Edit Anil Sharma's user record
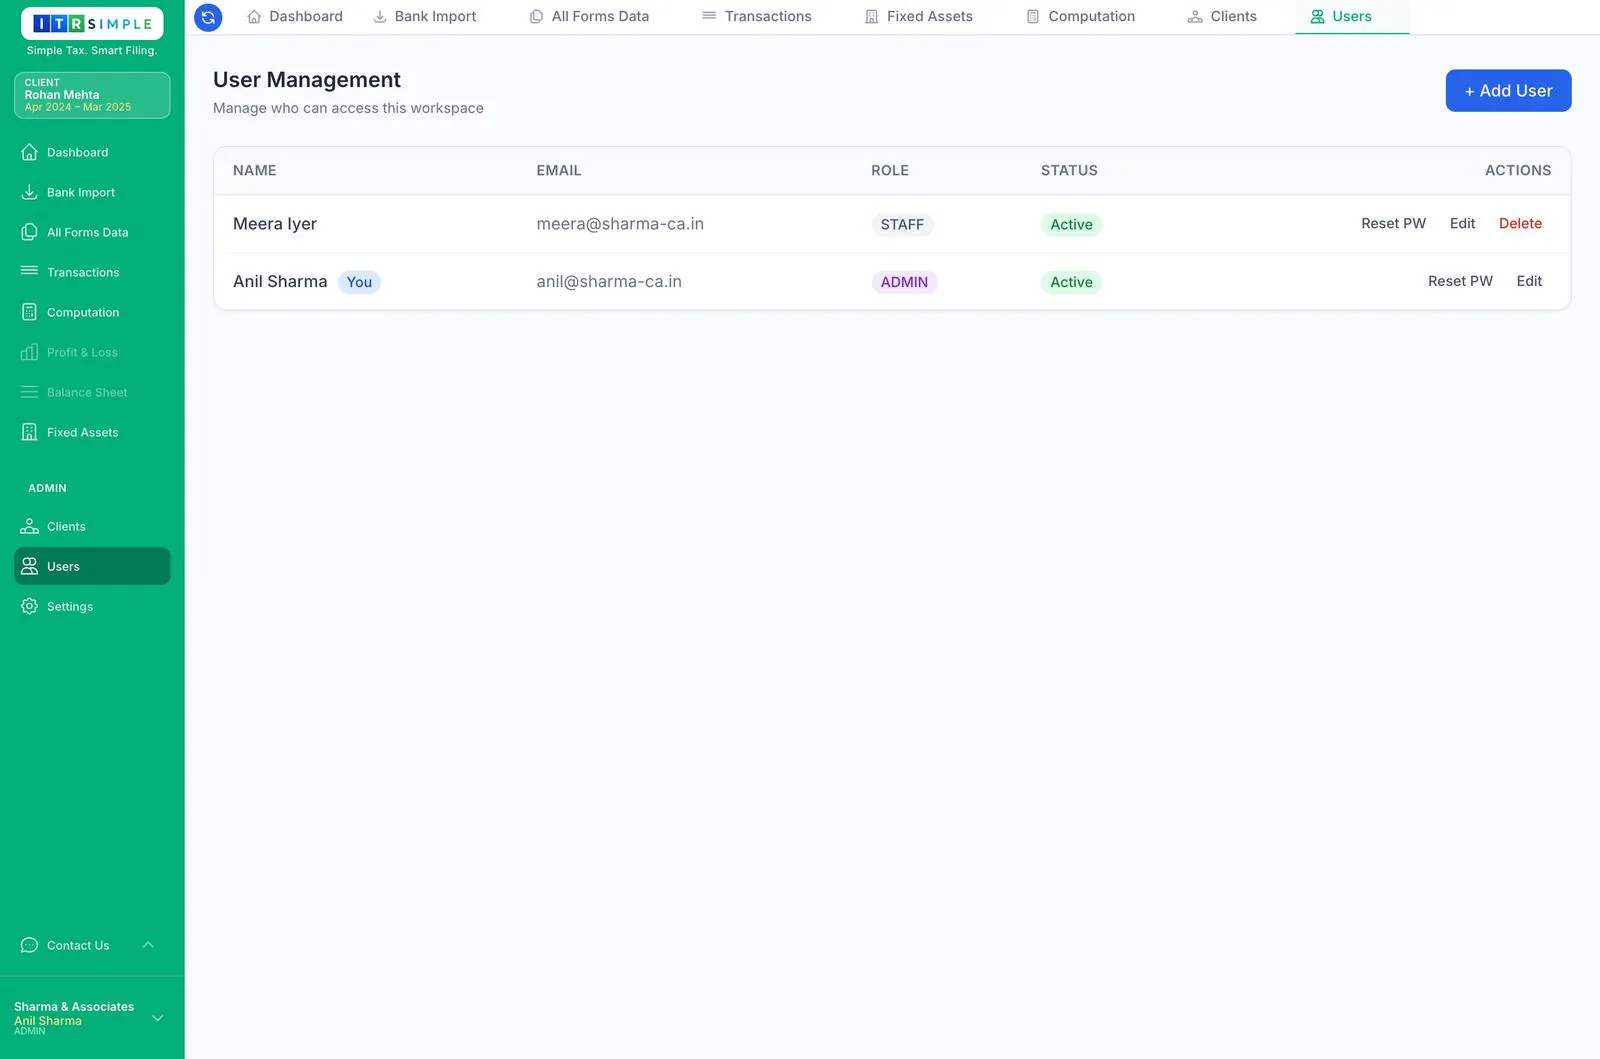 point(1529,281)
